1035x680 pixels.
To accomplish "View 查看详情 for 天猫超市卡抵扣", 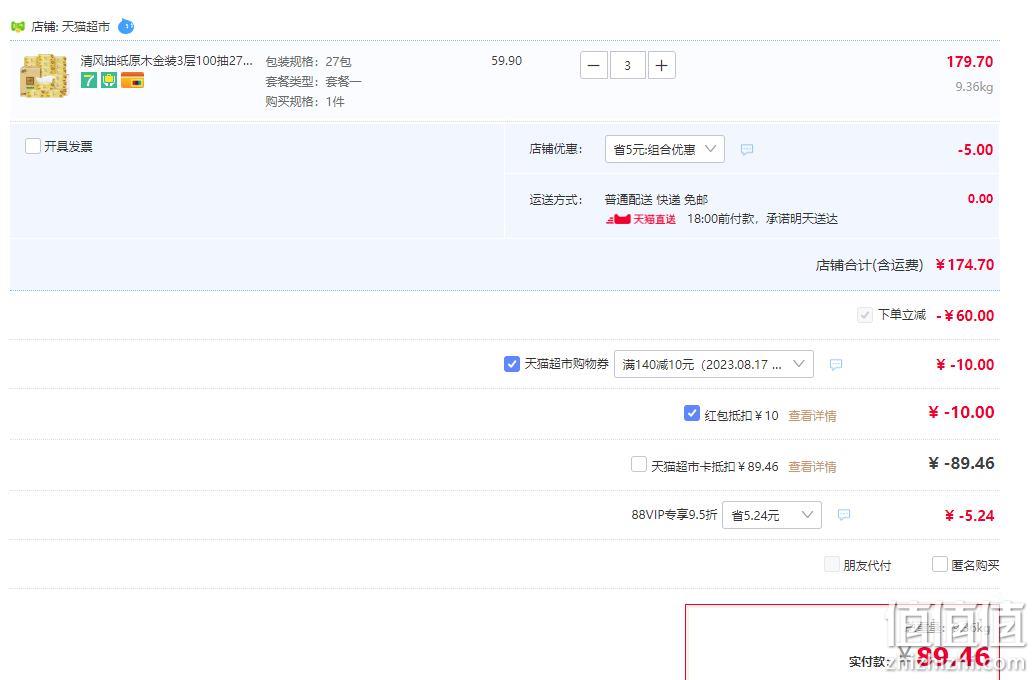I will tap(812, 467).
